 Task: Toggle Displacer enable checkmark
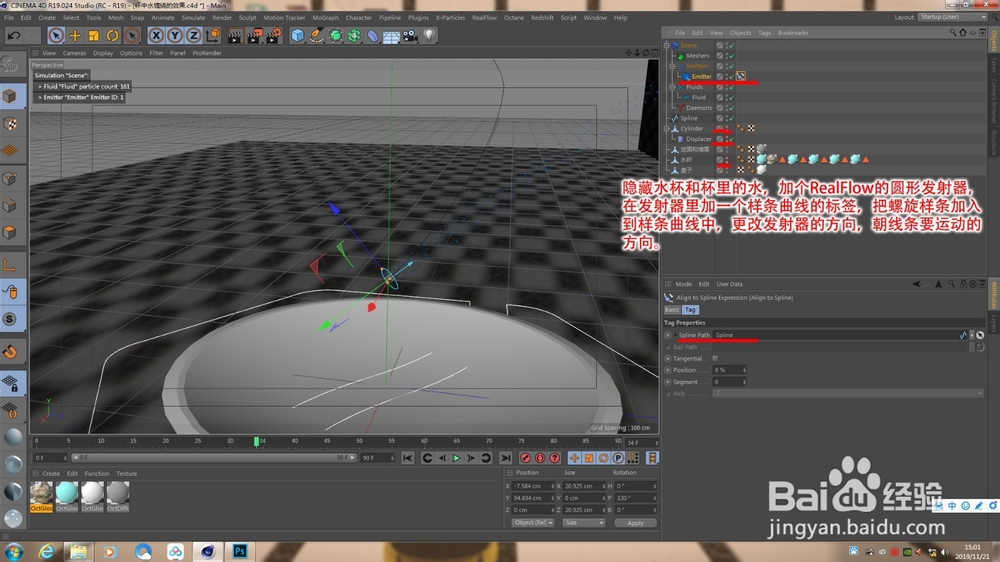(x=731, y=139)
